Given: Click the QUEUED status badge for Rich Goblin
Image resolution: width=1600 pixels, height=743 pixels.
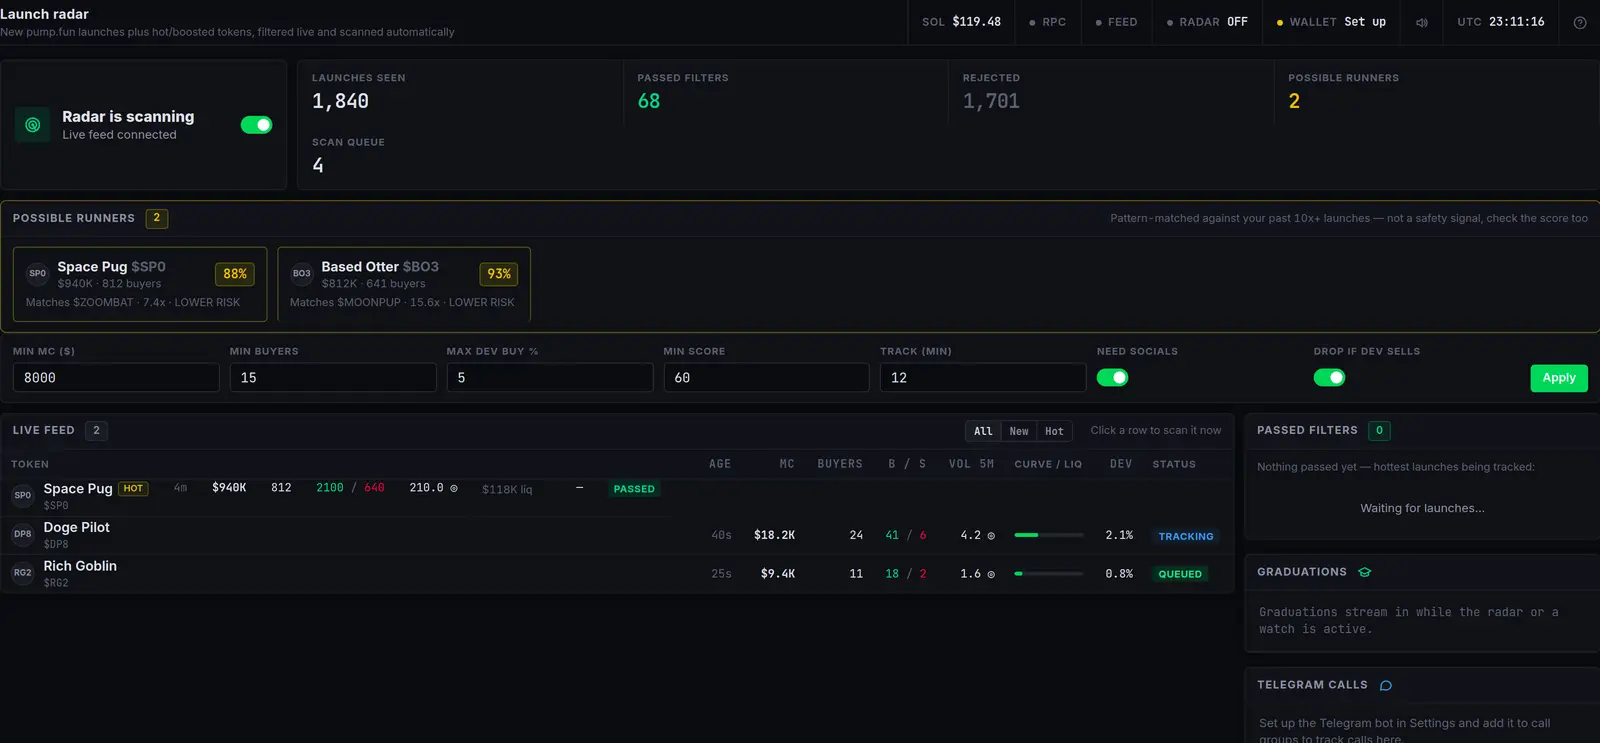Looking at the screenshot, I should pos(1180,574).
